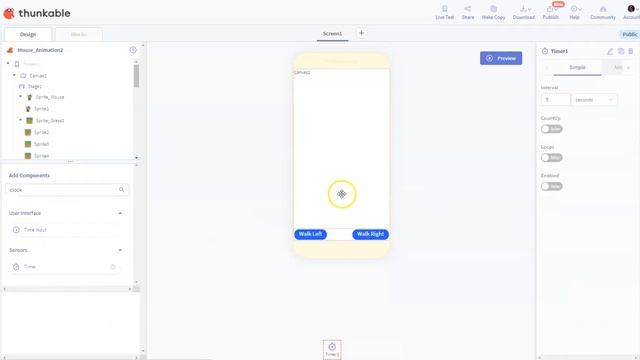This screenshot has width=640, height=360.
Task: Switch to the Design tab
Action: [28, 34]
